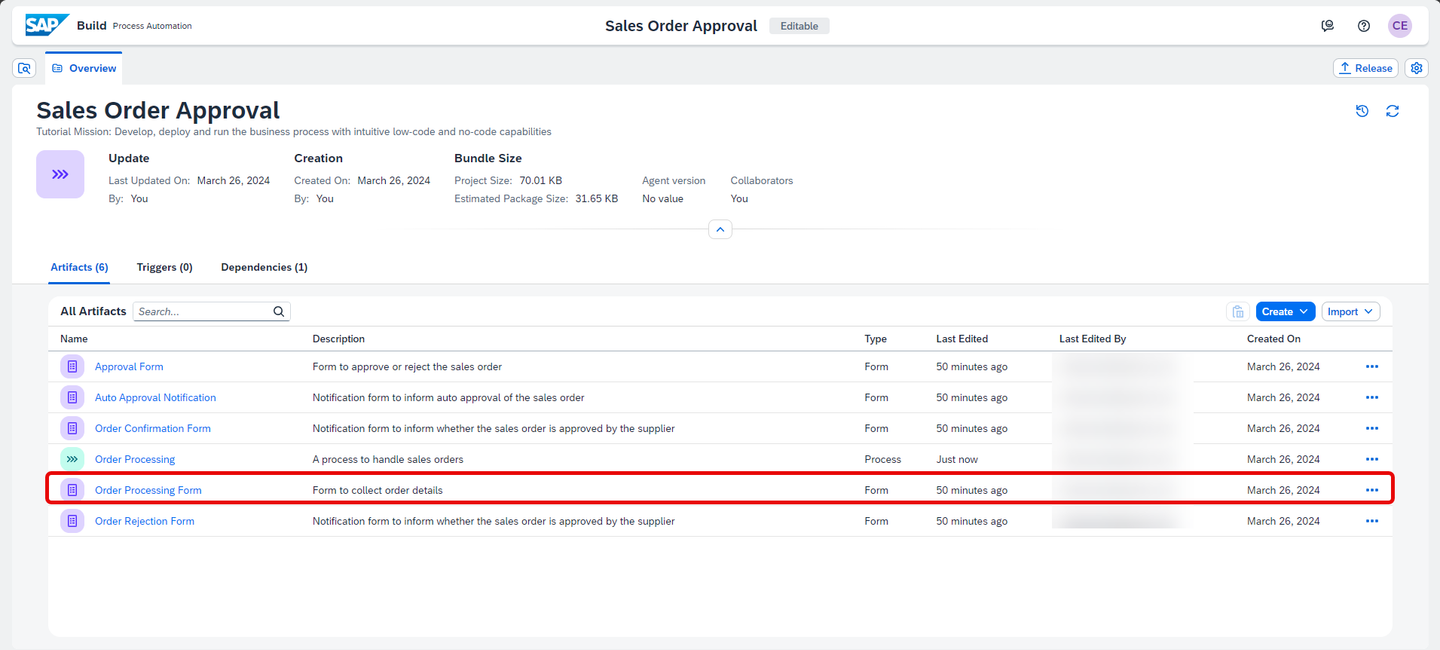
Task: Open the CE user avatar menu
Action: point(1400,26)
